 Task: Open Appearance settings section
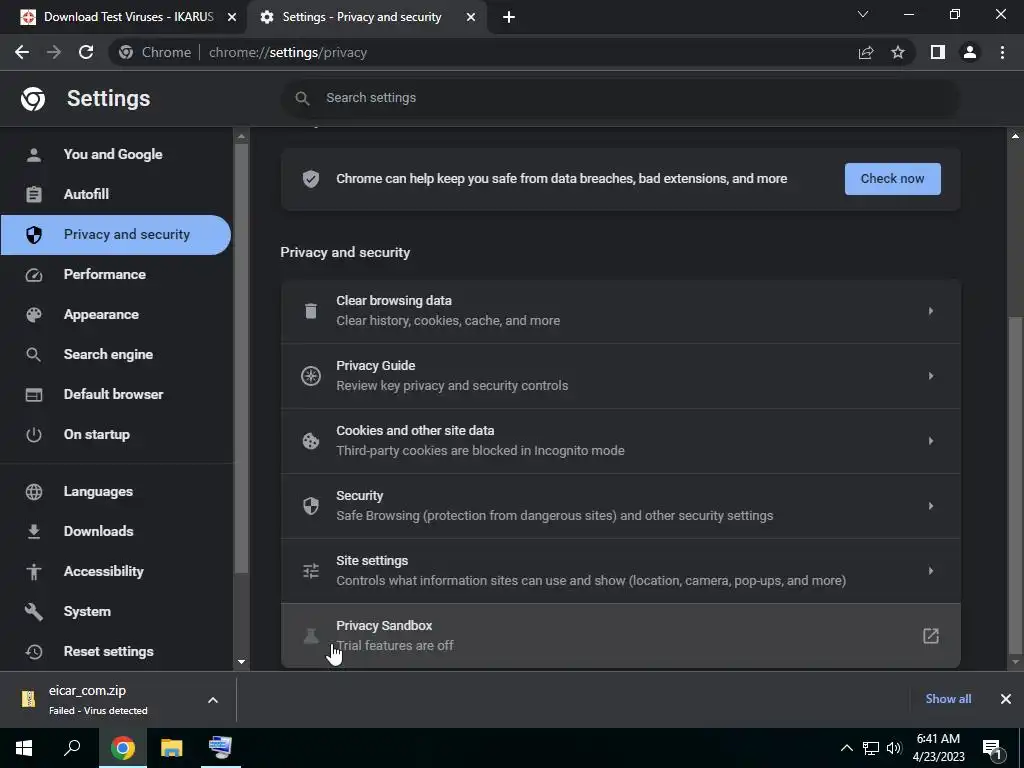[x=116, y=315]
